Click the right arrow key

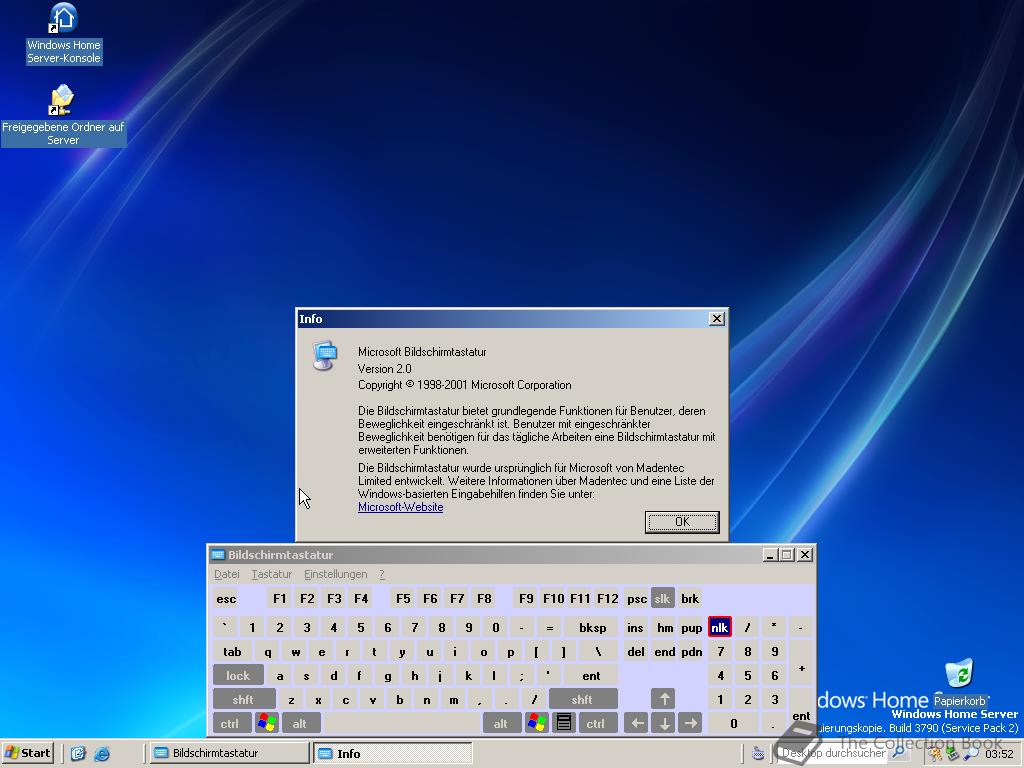690,723
